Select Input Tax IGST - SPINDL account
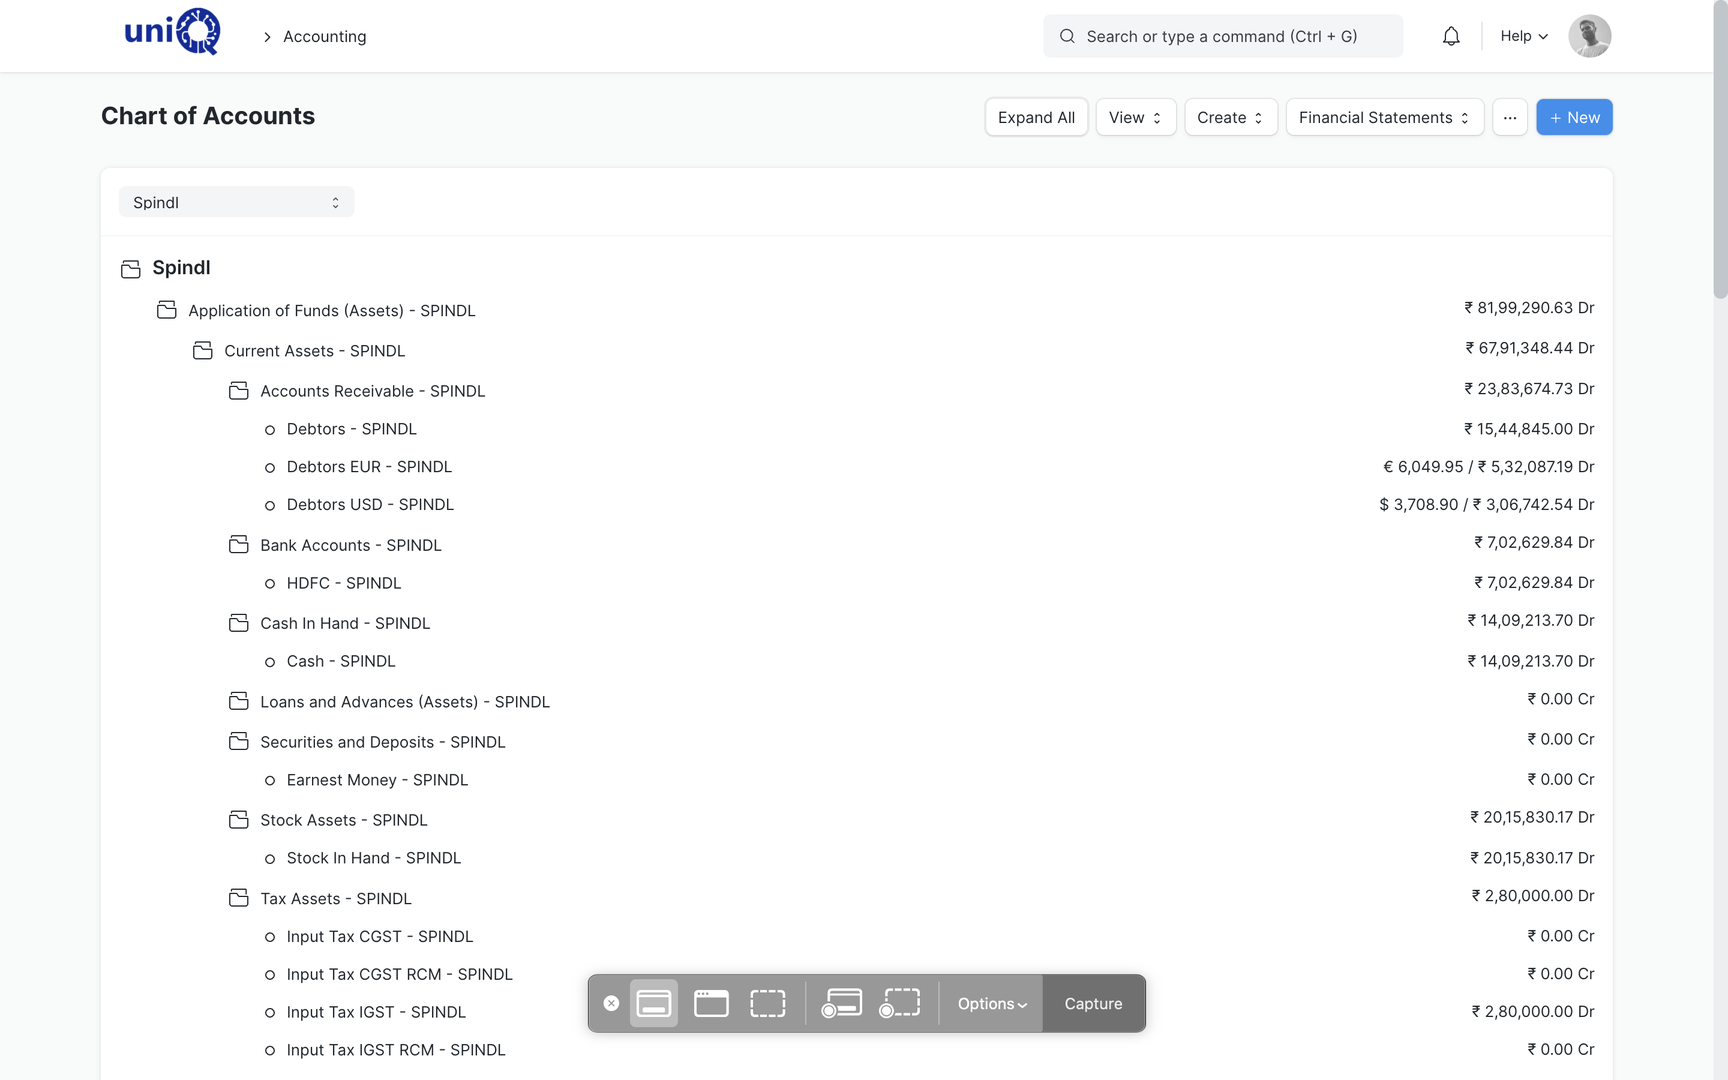Viewport: 1728px width, 1080px height. coord(376,1012)
